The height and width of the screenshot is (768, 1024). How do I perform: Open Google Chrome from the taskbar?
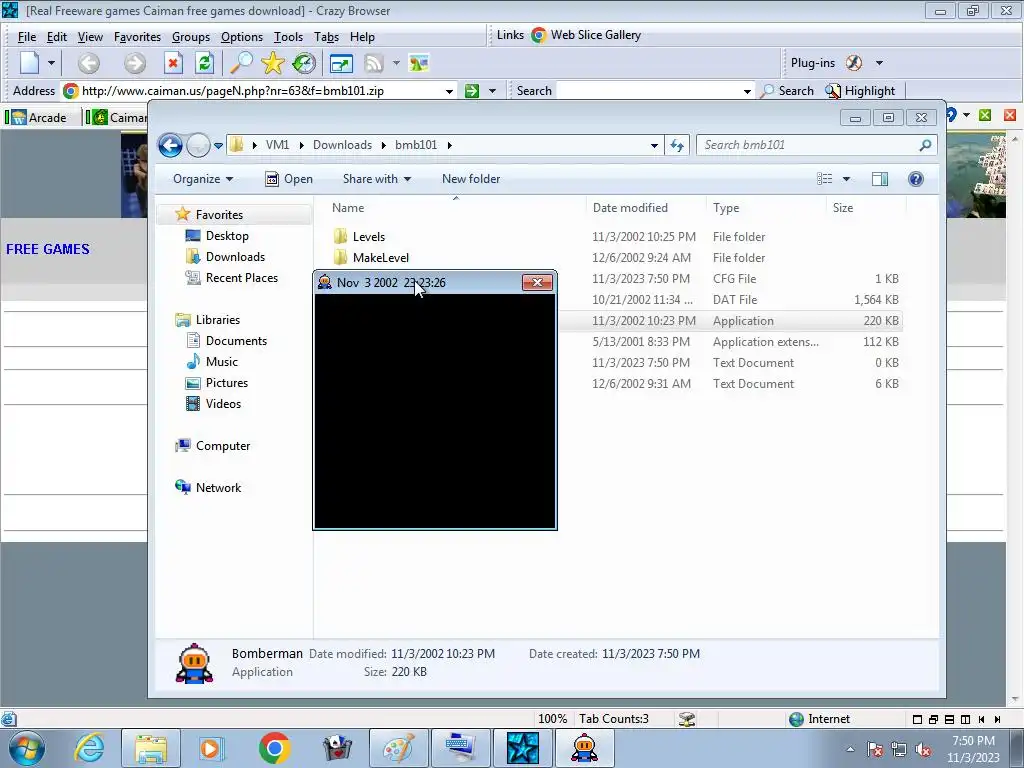pyautogui.click(x=274, y=748)
